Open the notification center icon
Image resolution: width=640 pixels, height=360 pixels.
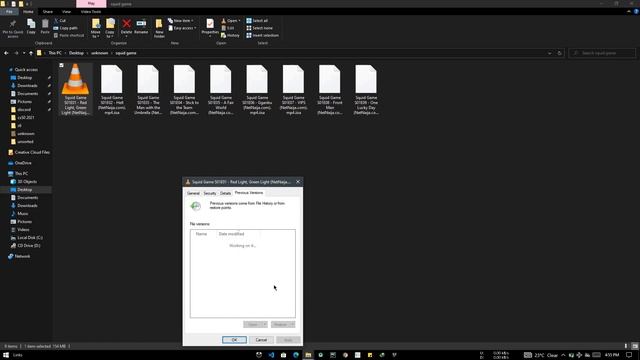(629, 355)
